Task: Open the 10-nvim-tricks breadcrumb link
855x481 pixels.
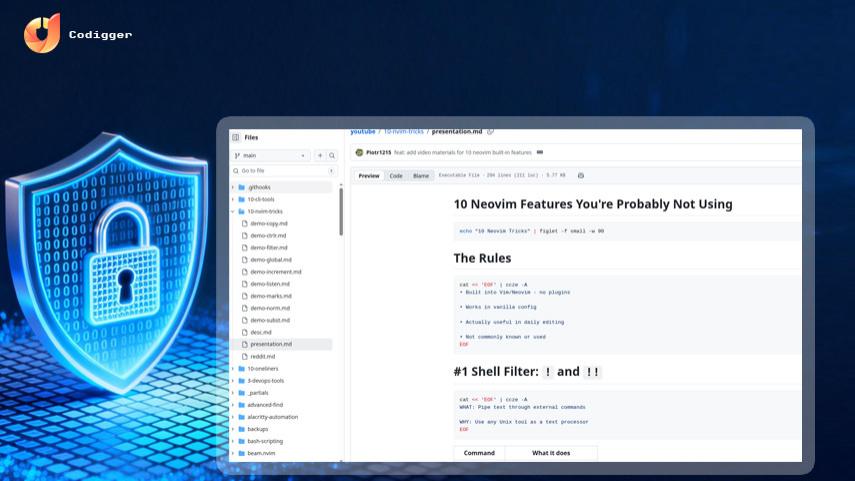Action: (x=404, y=131)
